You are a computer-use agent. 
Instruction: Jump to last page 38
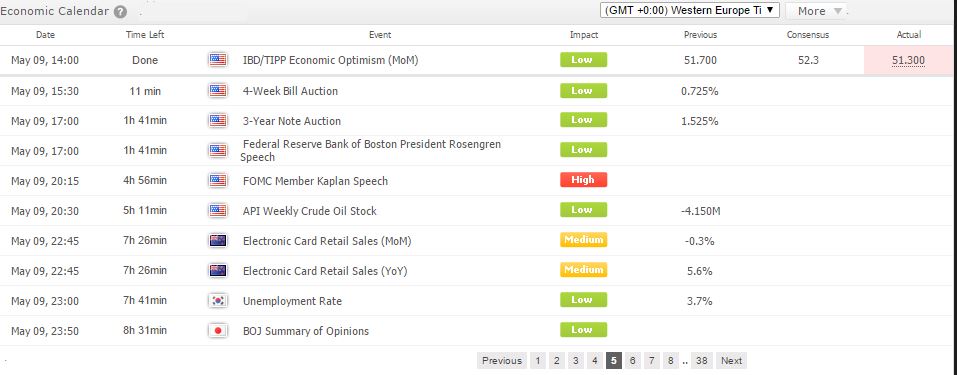click(702, 360)
